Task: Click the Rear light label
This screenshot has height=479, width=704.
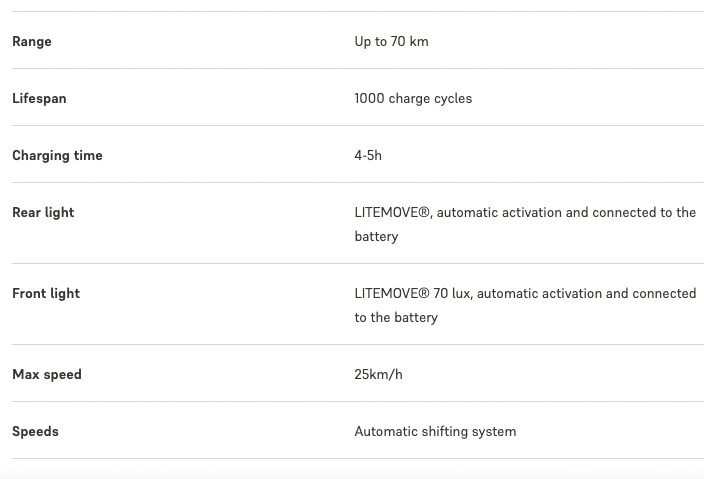Action: pos(43,212)
